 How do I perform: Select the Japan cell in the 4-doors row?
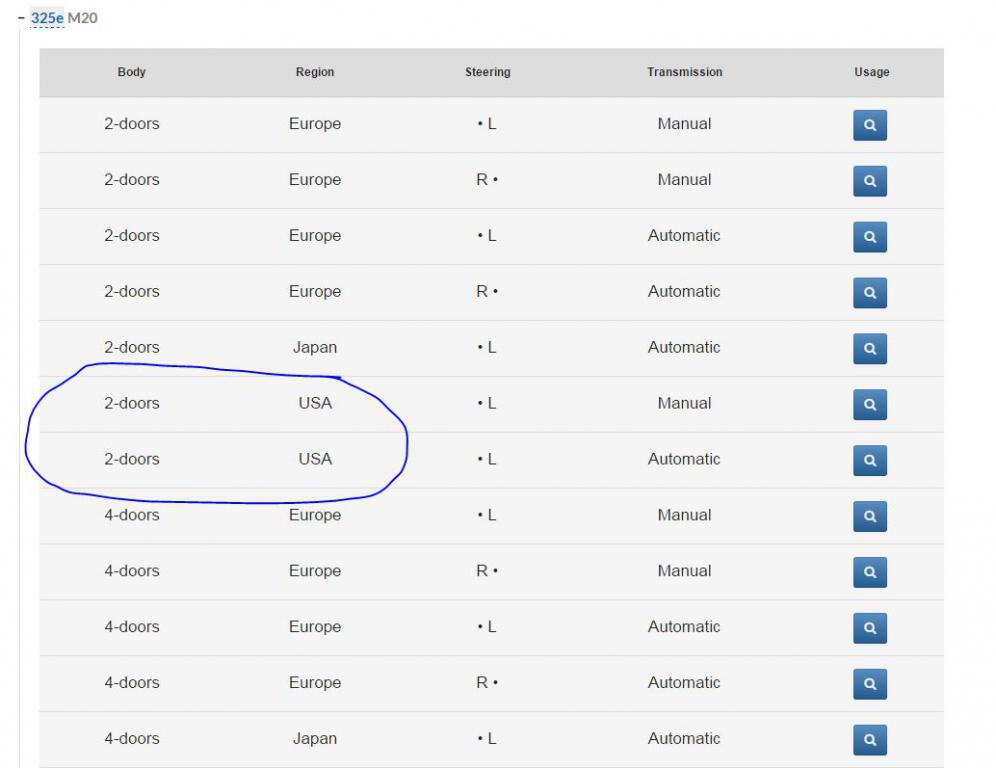315,739
